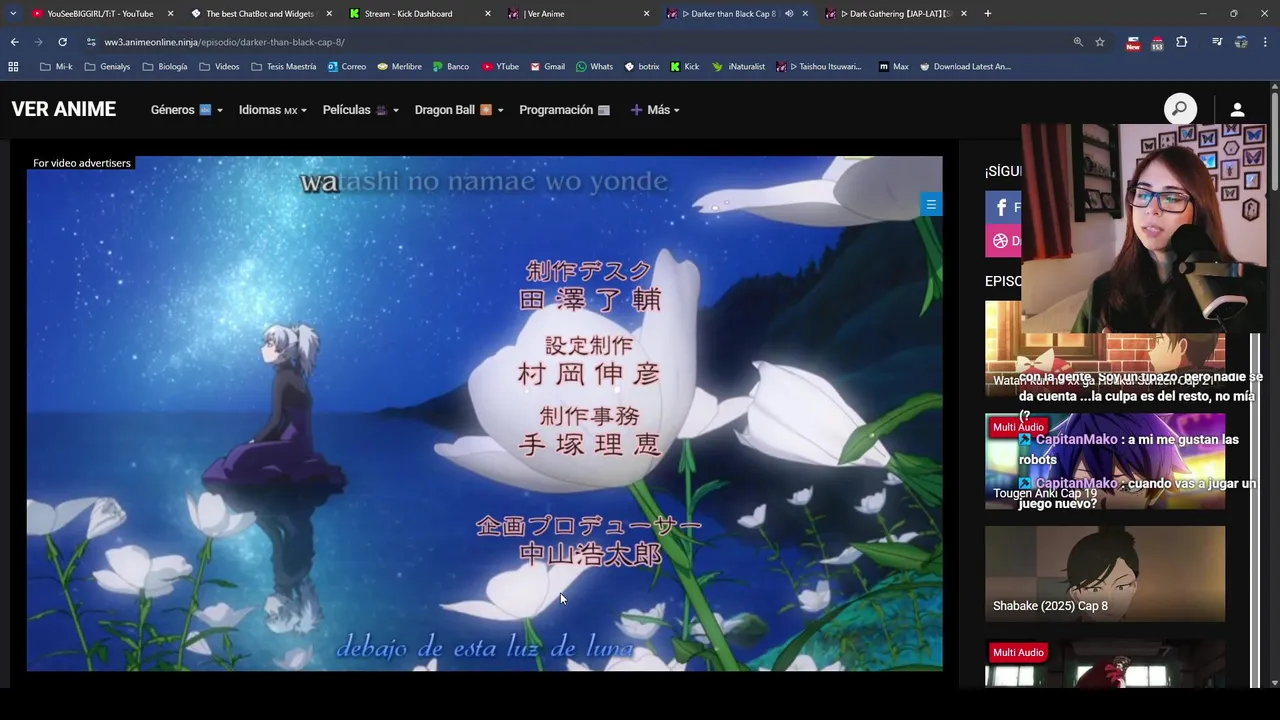Open the apps grid in bookmarks bar

[13, 67]
